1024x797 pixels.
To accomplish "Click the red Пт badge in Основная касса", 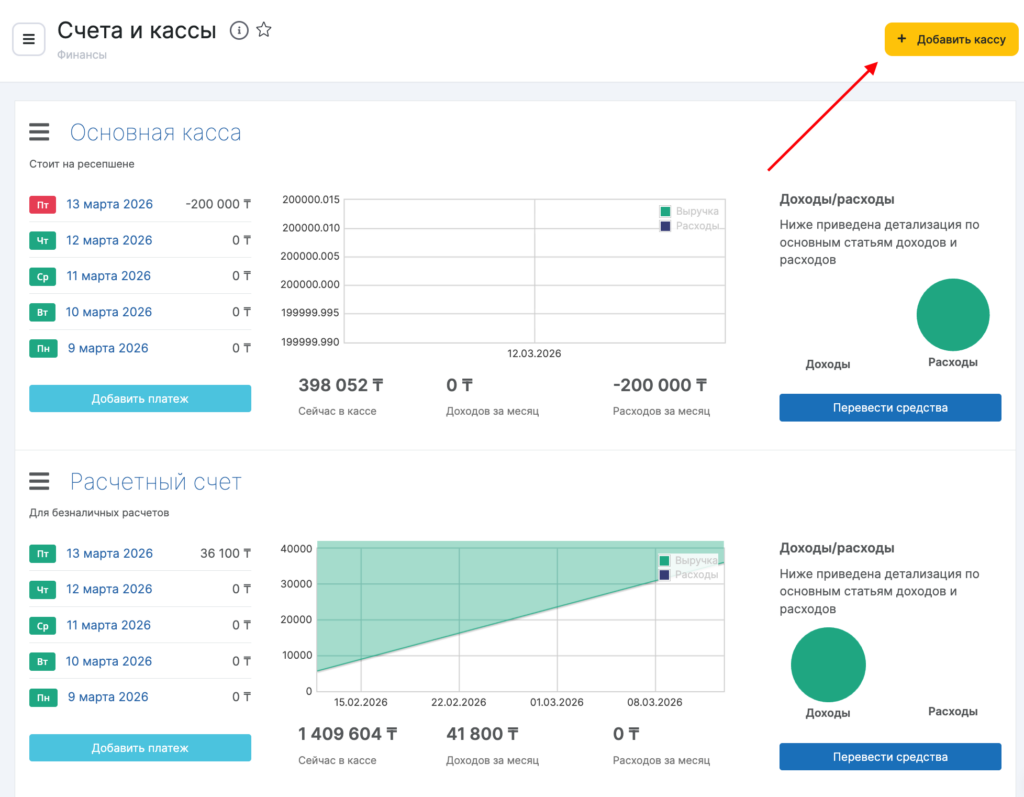I will point(43,205).
